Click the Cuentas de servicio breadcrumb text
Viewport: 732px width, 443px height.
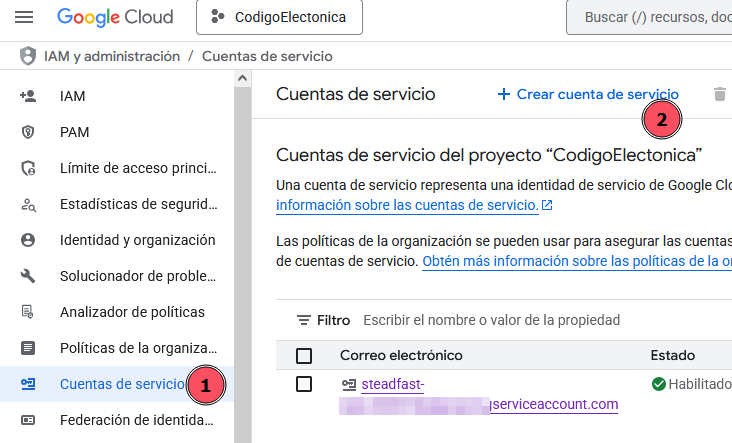(x=267, y=56)
